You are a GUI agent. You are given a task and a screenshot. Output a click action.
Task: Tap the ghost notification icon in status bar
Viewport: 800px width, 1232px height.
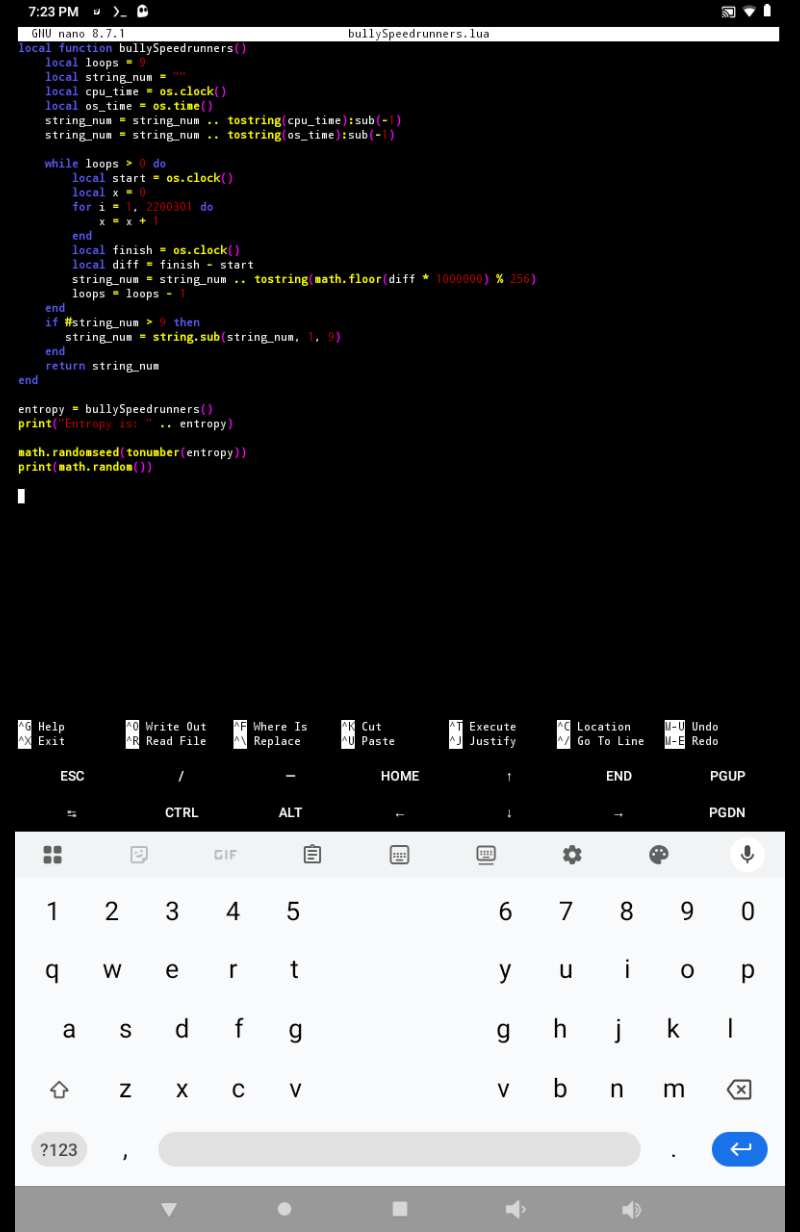tap(143, 11)
